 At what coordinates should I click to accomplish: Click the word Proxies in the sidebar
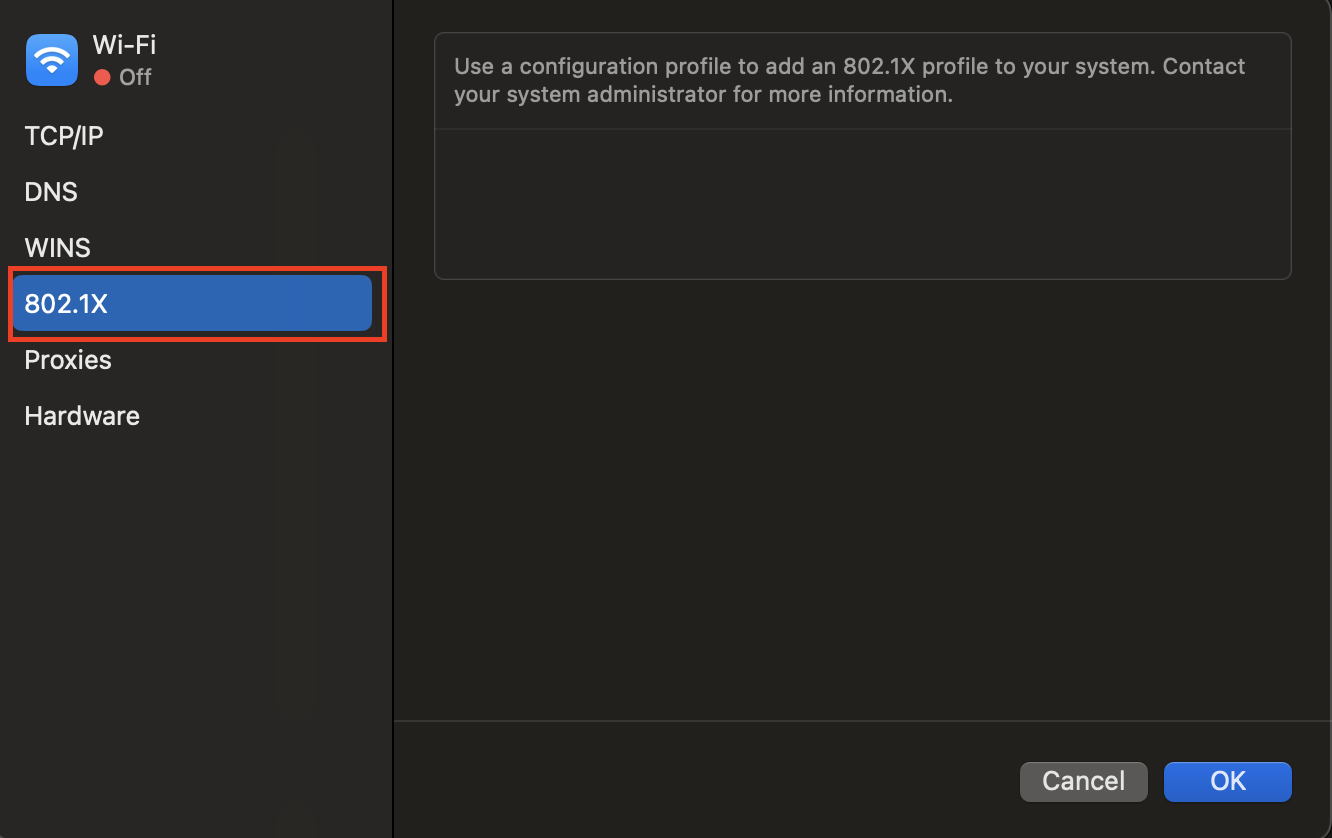tap(67, 359)
